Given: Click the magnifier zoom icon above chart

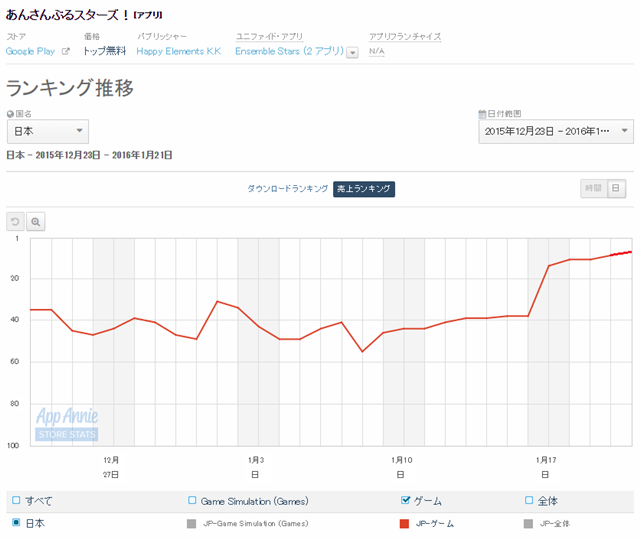Looking at the screenshot, I should coord(35,222).
